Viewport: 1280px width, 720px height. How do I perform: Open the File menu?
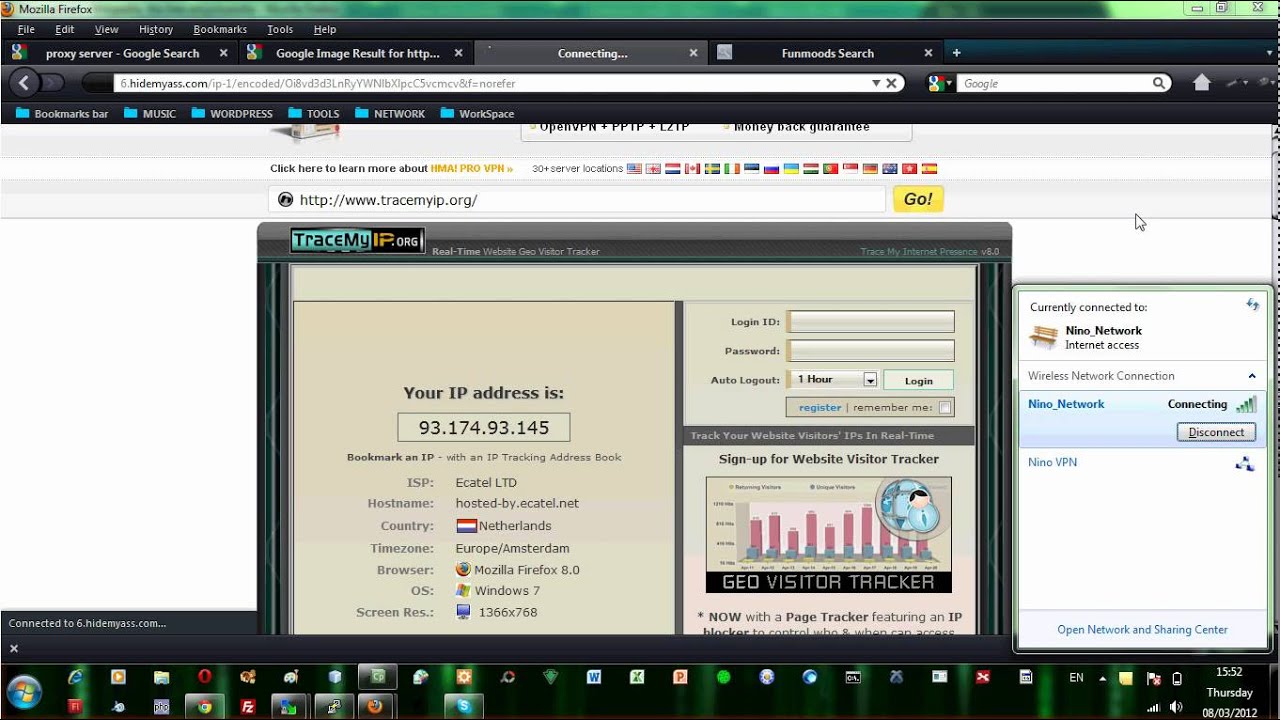coord(26,29)
